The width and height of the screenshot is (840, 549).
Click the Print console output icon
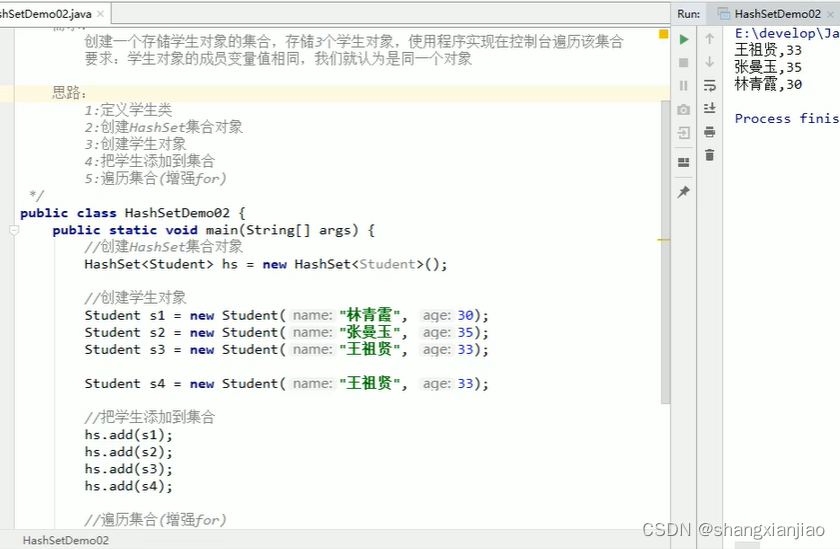[710, 132]
